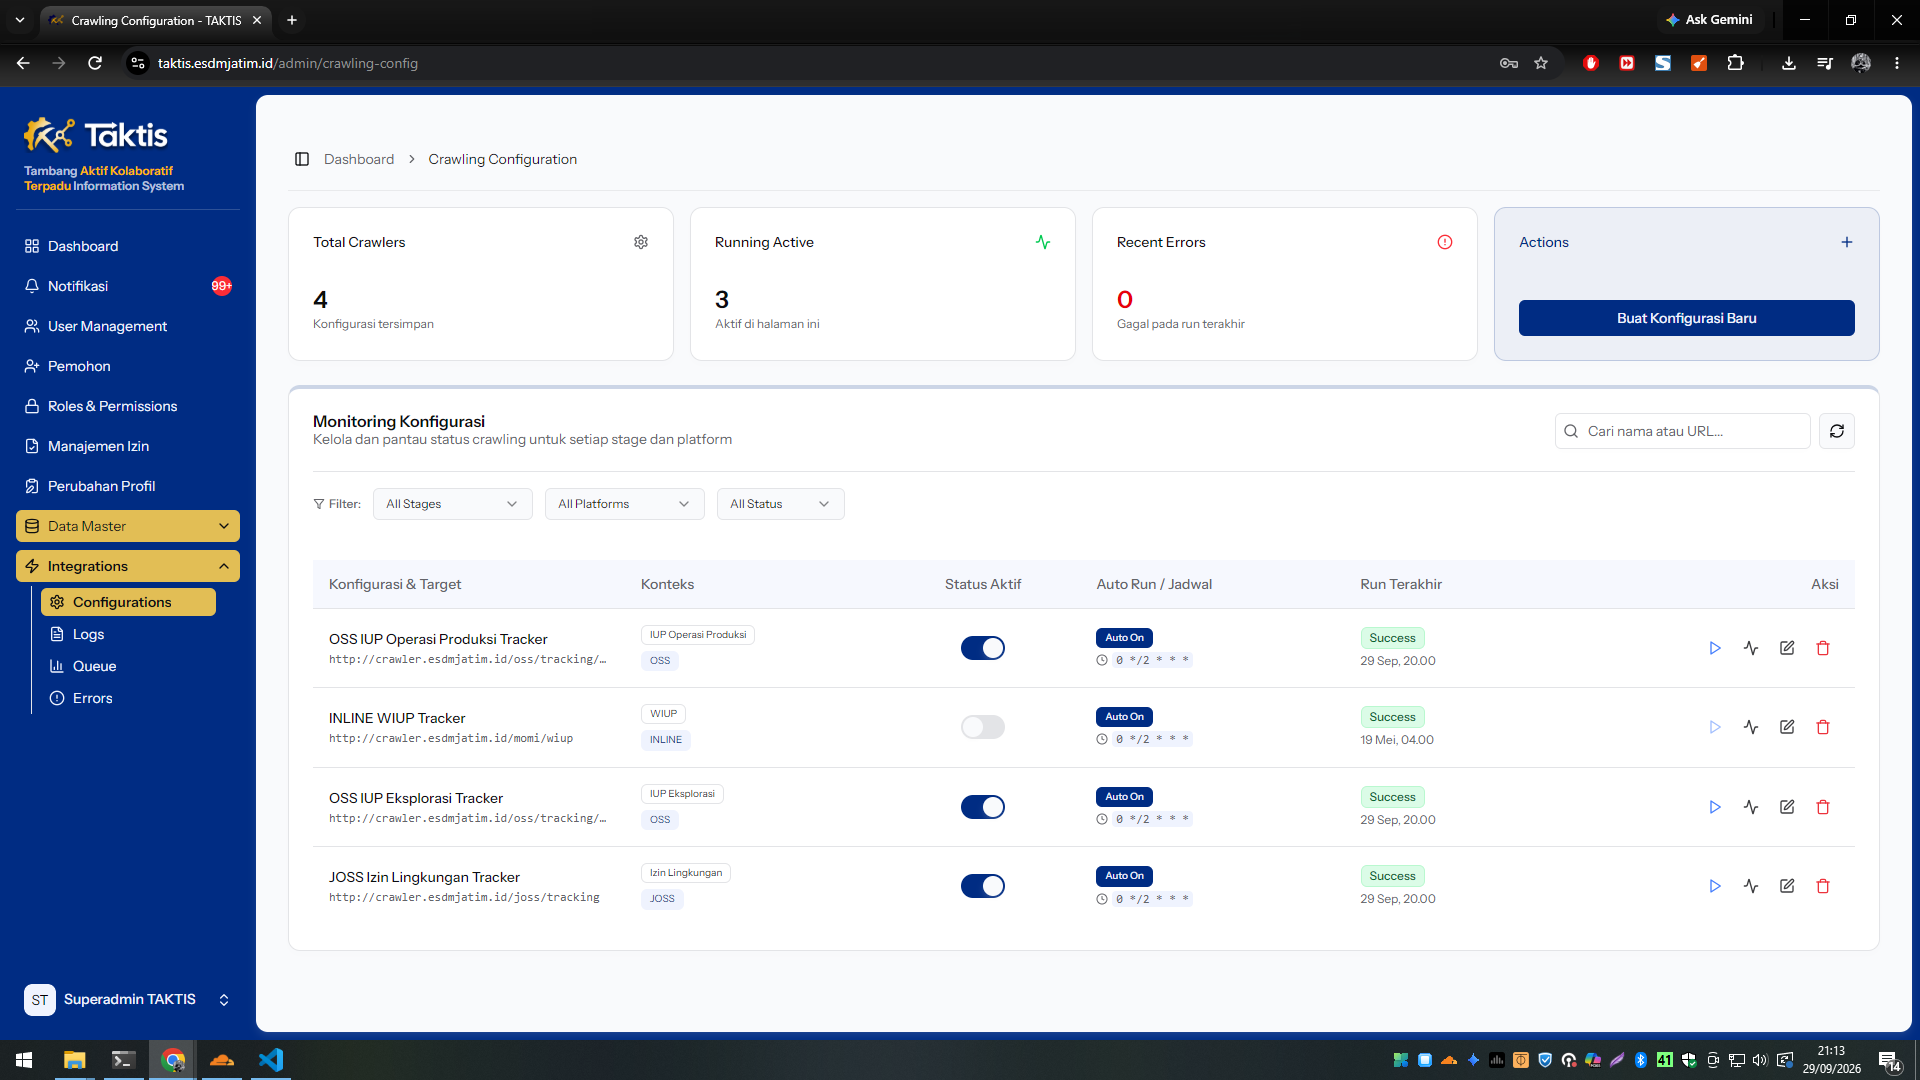Collapse the Integrations menu
The width and height of the screenshot is (1920, 1080).
[128, 566]
